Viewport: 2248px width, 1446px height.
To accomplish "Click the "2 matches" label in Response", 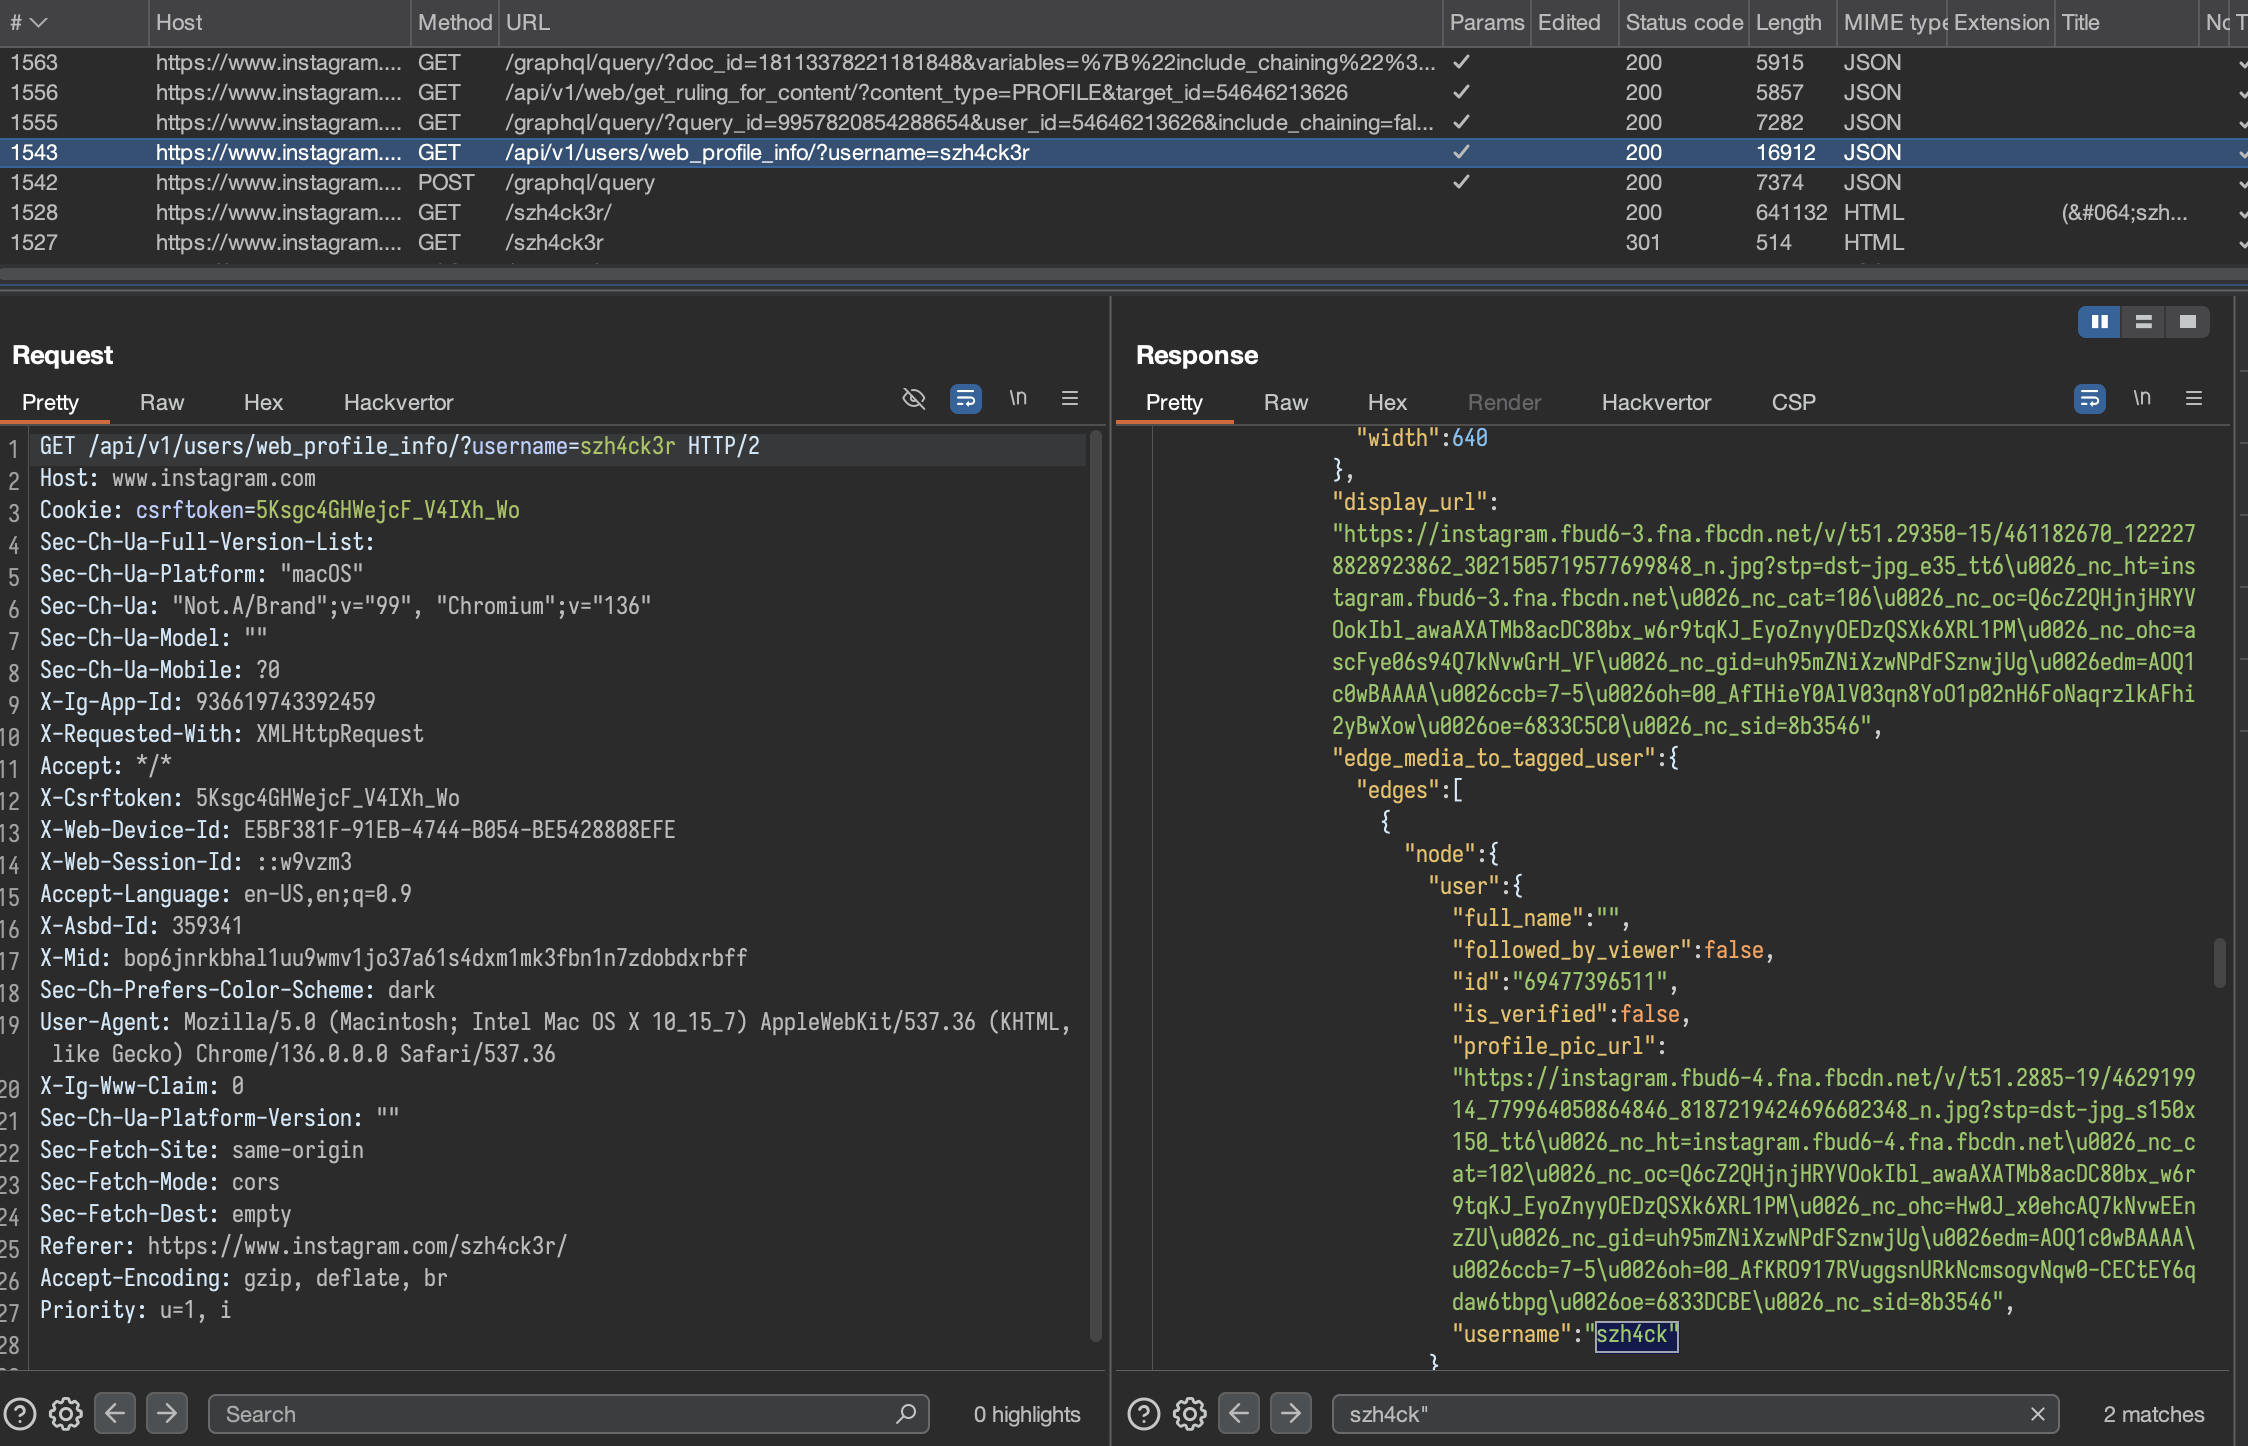I will [2153, 1414].
